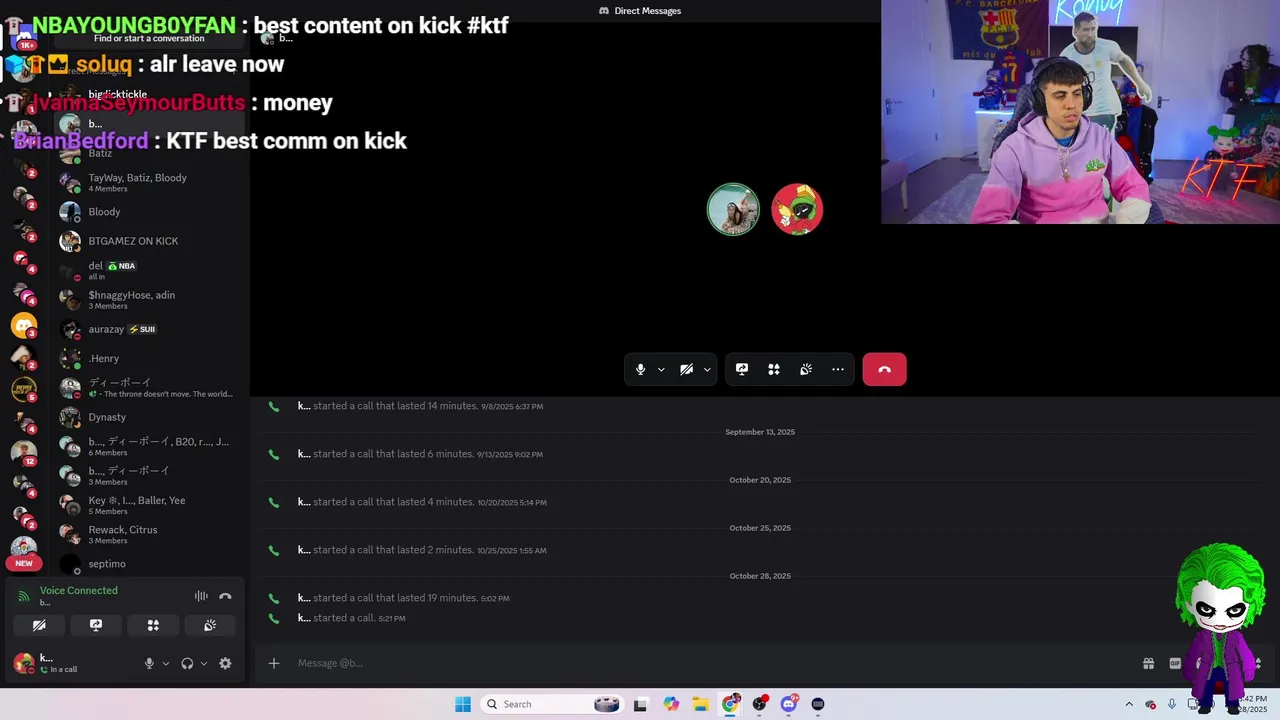The width and height of the screenshot is (1280, 720).
Task: Open the yellow Discord logo server icon
Action: (24, 325)
